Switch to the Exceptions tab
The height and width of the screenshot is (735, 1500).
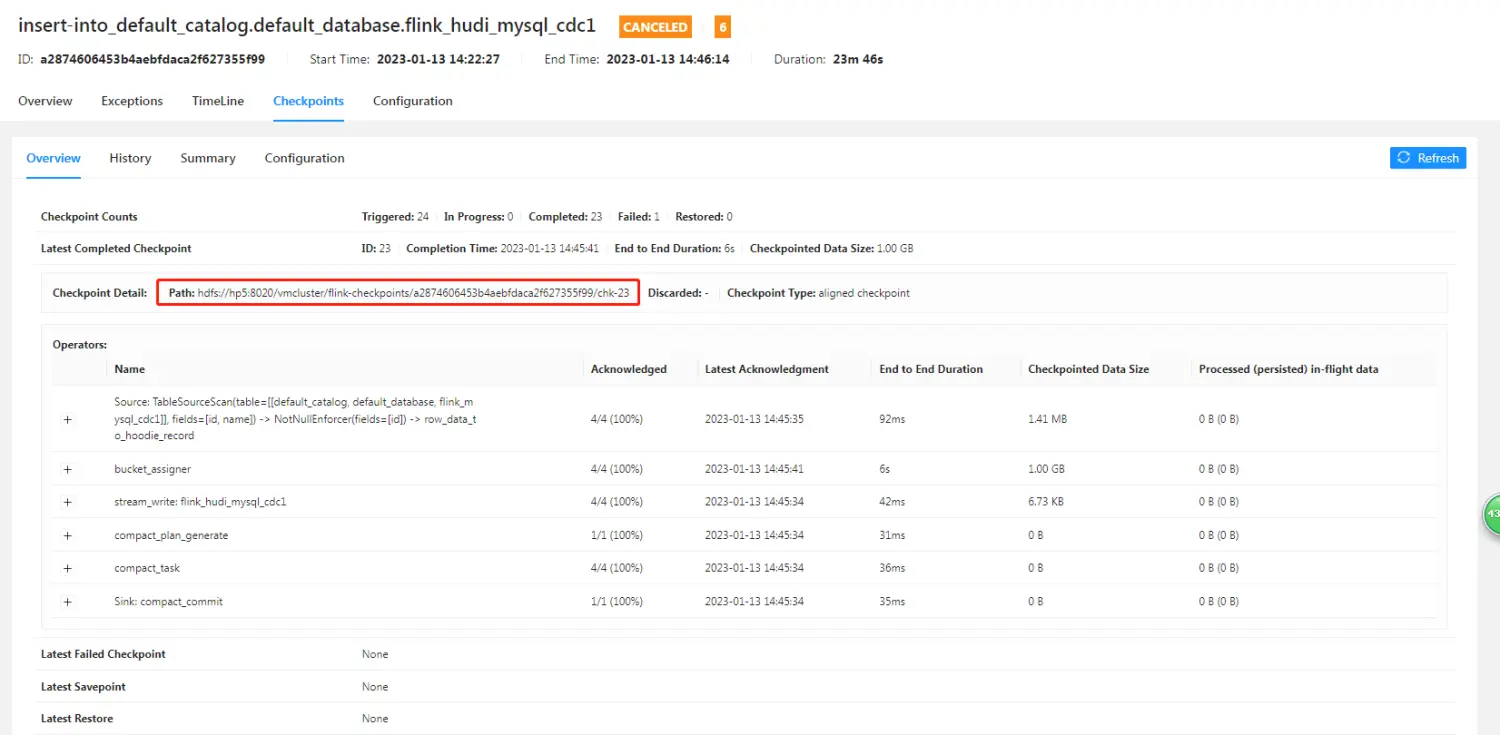pos(132,101)
